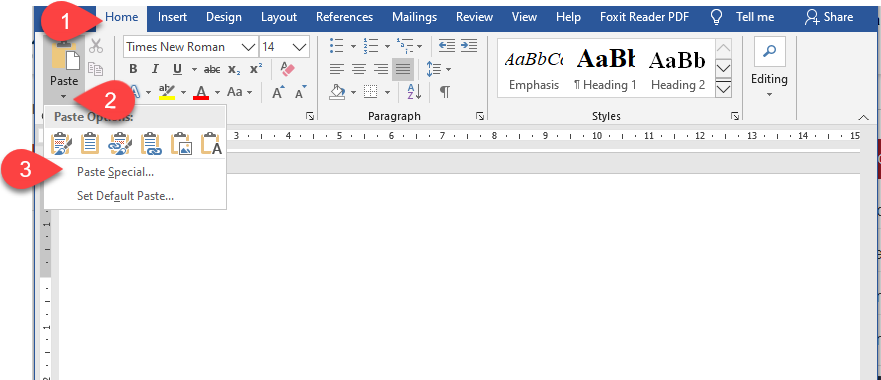Open the font name dropdown
The height and width of the screenshot is (380, 881).
click(247, 47)
